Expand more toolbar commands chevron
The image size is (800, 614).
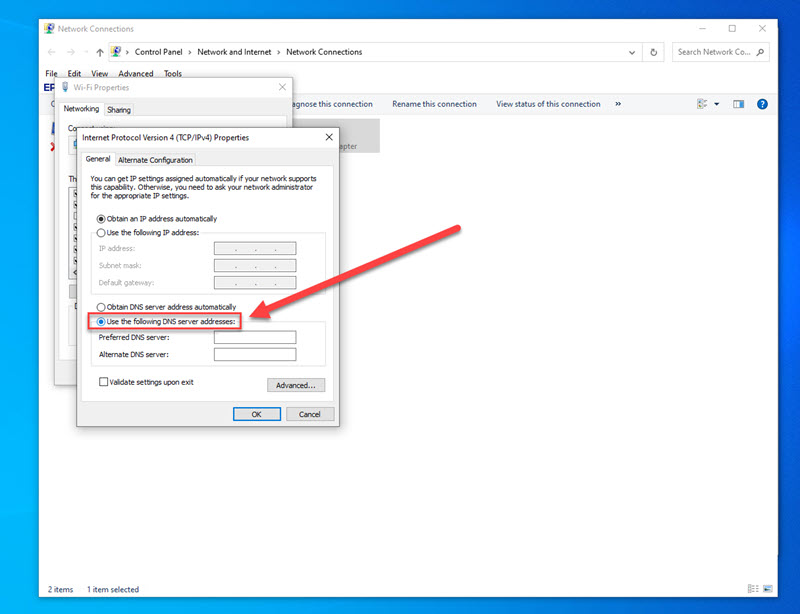pos(618,104)
